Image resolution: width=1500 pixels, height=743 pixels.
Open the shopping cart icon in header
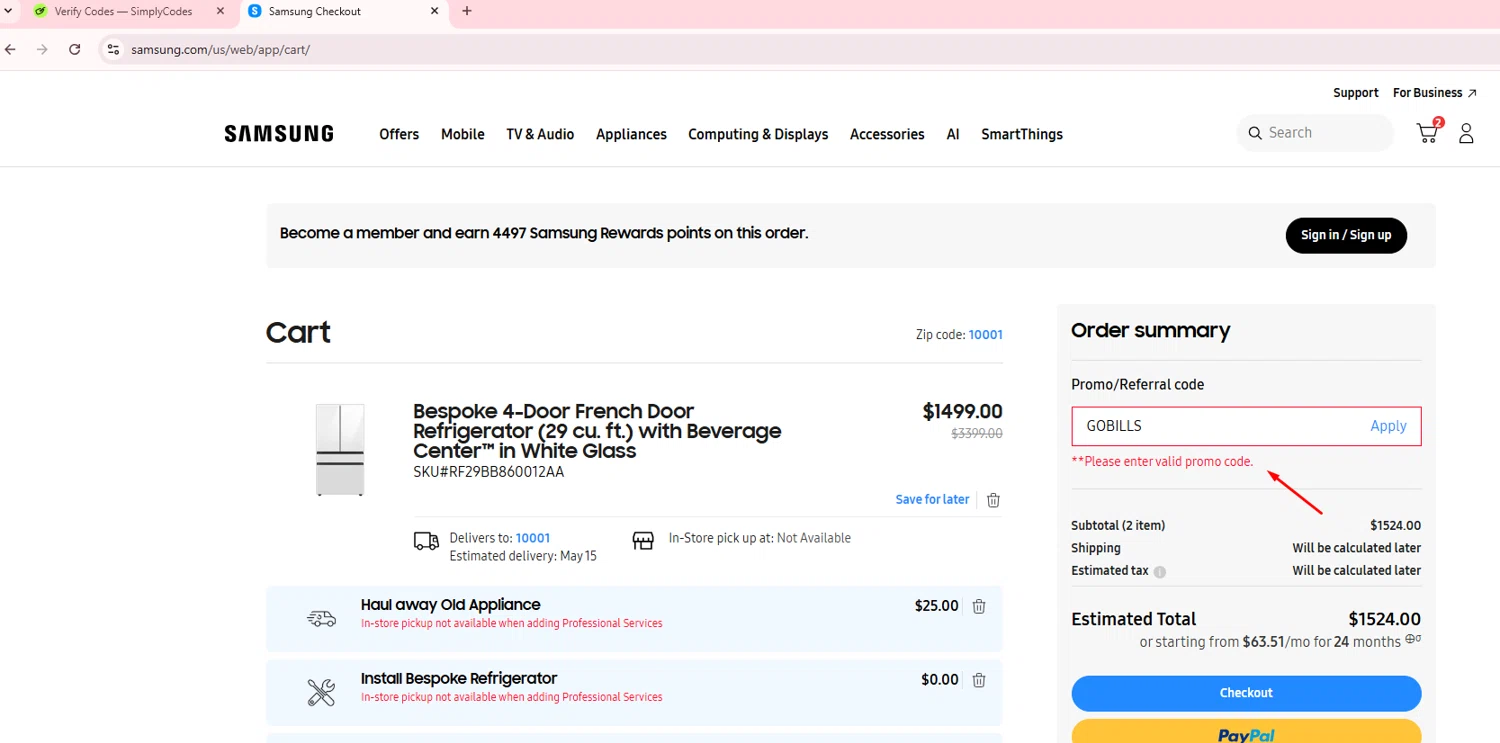tap(1428, 132)
